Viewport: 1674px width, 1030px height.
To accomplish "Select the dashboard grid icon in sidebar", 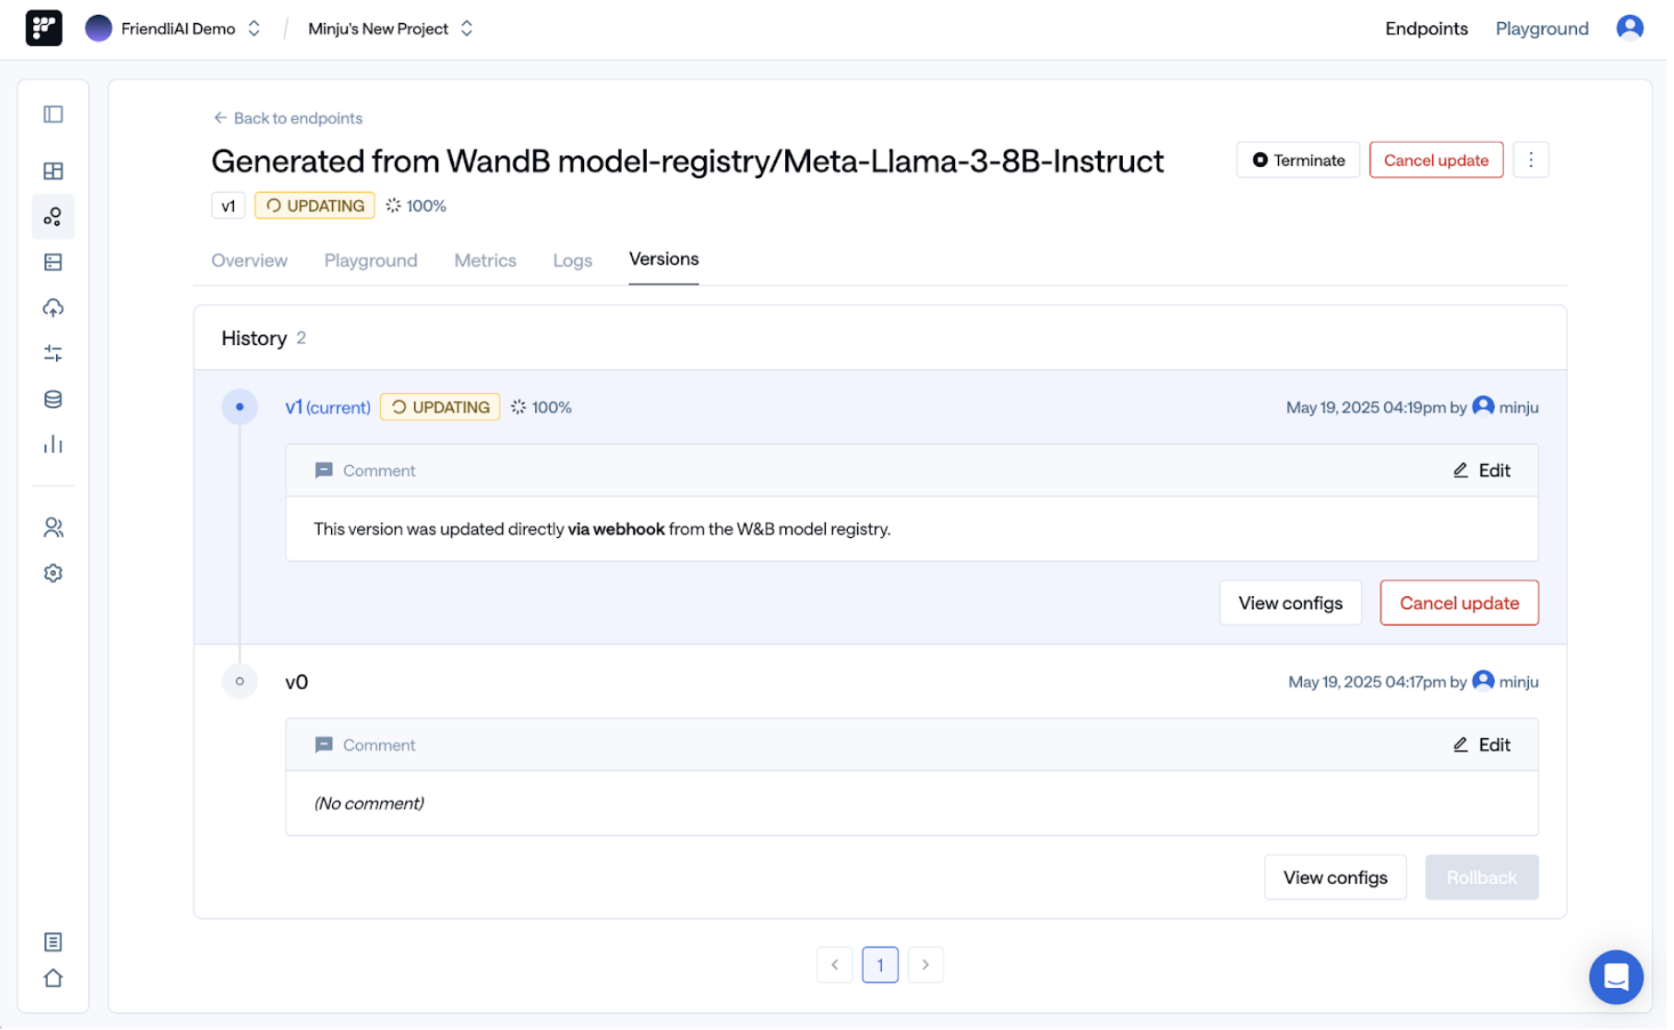I will click(52, 170).
